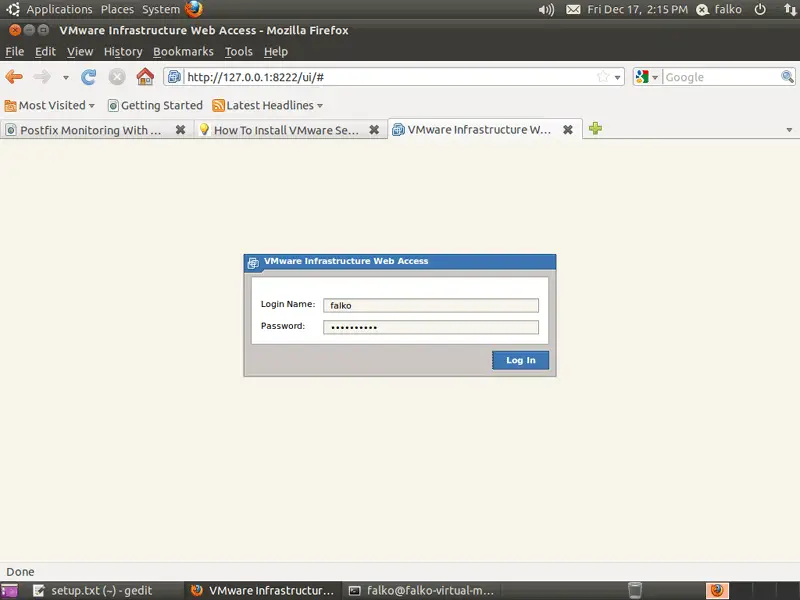Expand the Latest Headlines feed menu
The height and width of the screenshot is (600, 800).
(268, 106)
